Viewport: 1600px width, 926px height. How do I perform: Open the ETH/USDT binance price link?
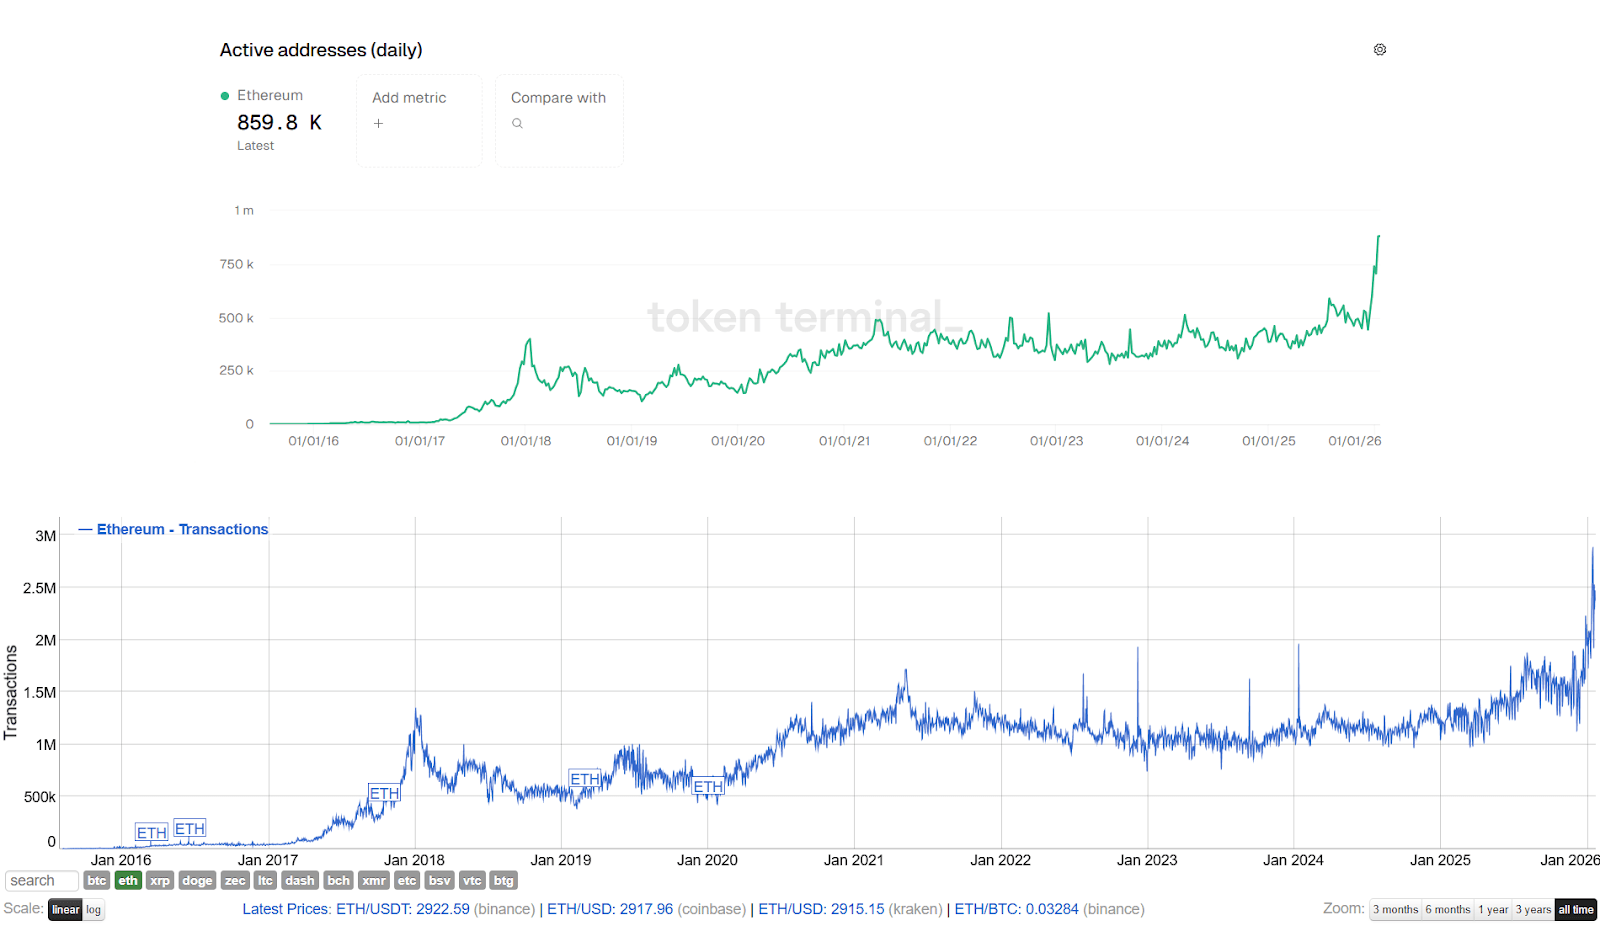(x=403, y=909)
